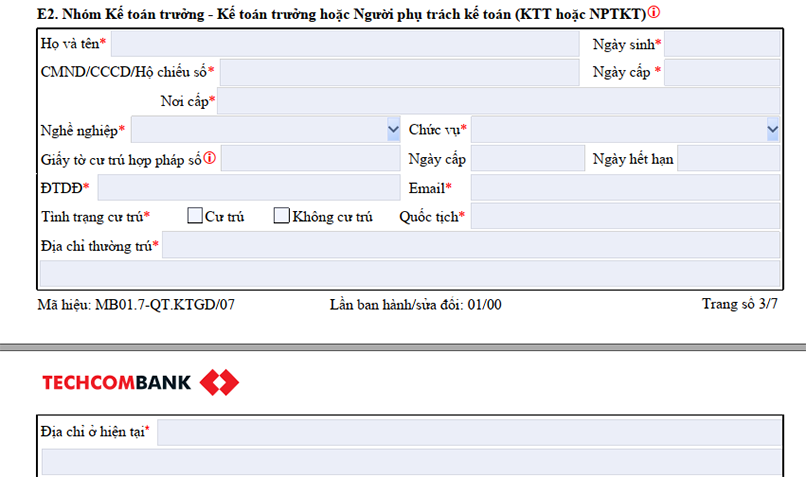Click the info icon after the E2 heading
The width and height of the screenshot is (806, 477).
(x=654, y=12)
